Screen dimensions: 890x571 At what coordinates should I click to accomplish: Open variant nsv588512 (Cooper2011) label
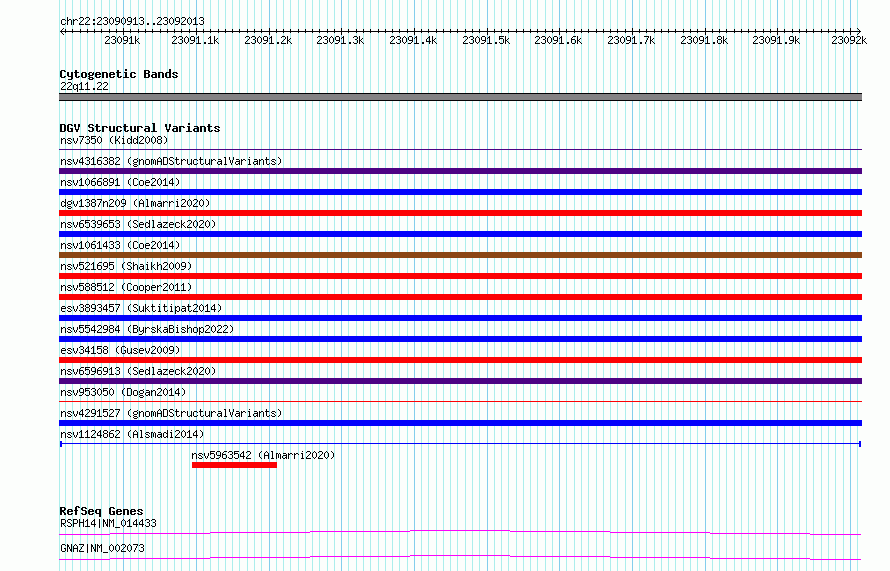tap(126, 287)
